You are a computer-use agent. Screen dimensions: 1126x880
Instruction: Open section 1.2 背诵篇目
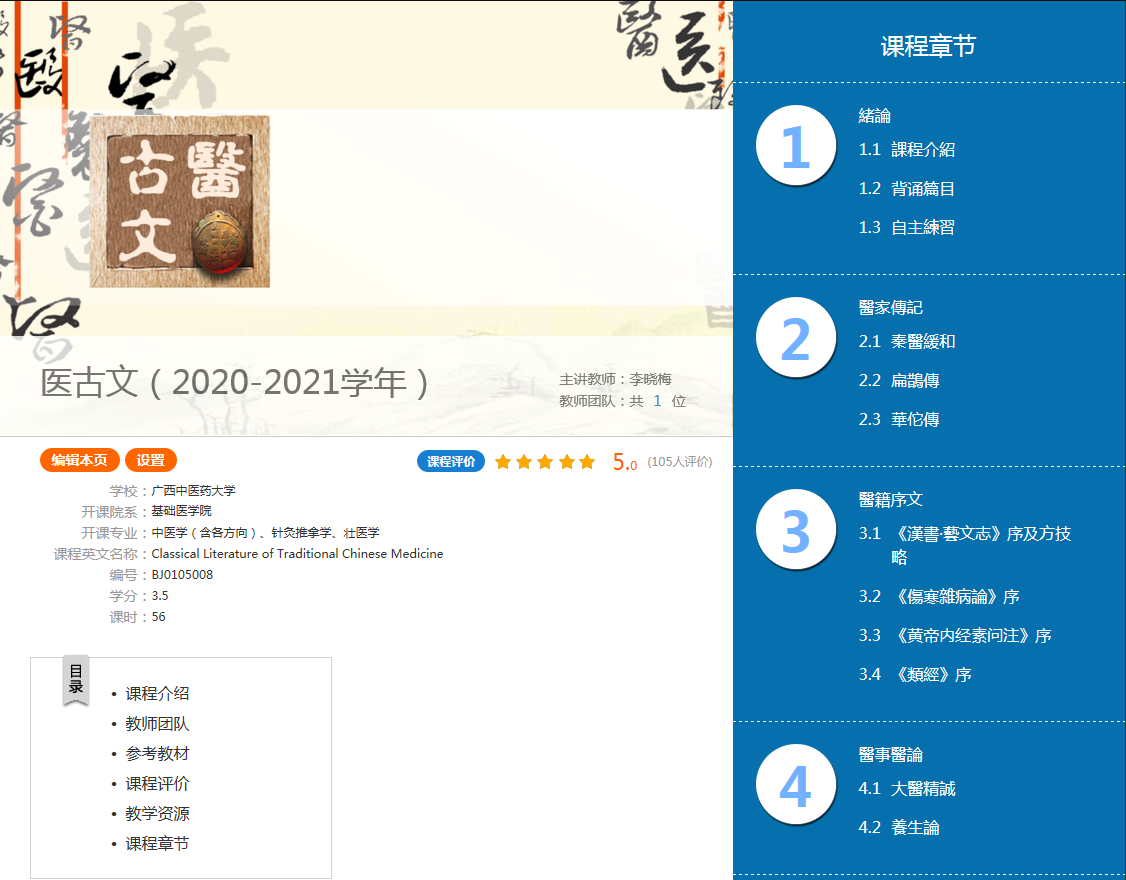pyautogui.click(x=906, y=189)
